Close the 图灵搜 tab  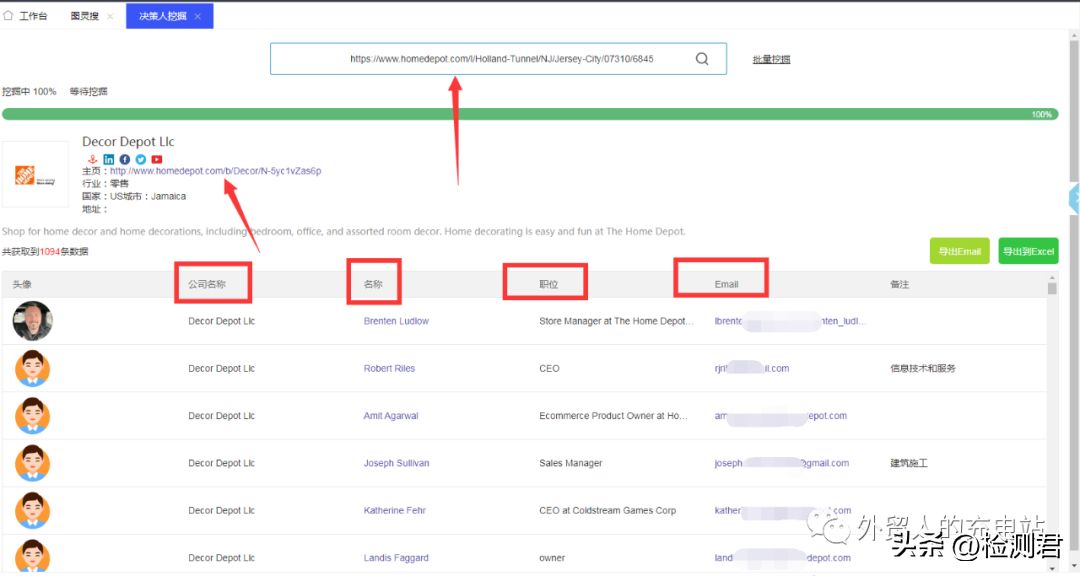[110, 16]
